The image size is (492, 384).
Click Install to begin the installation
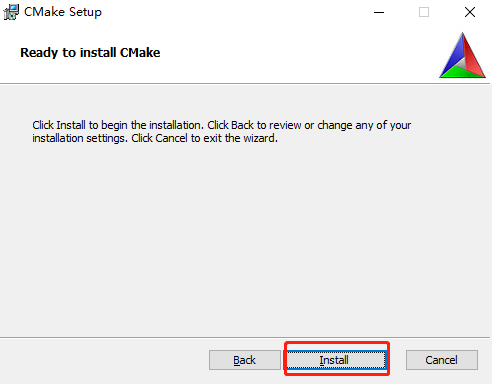pyautogui.click(x=336, y=360)
